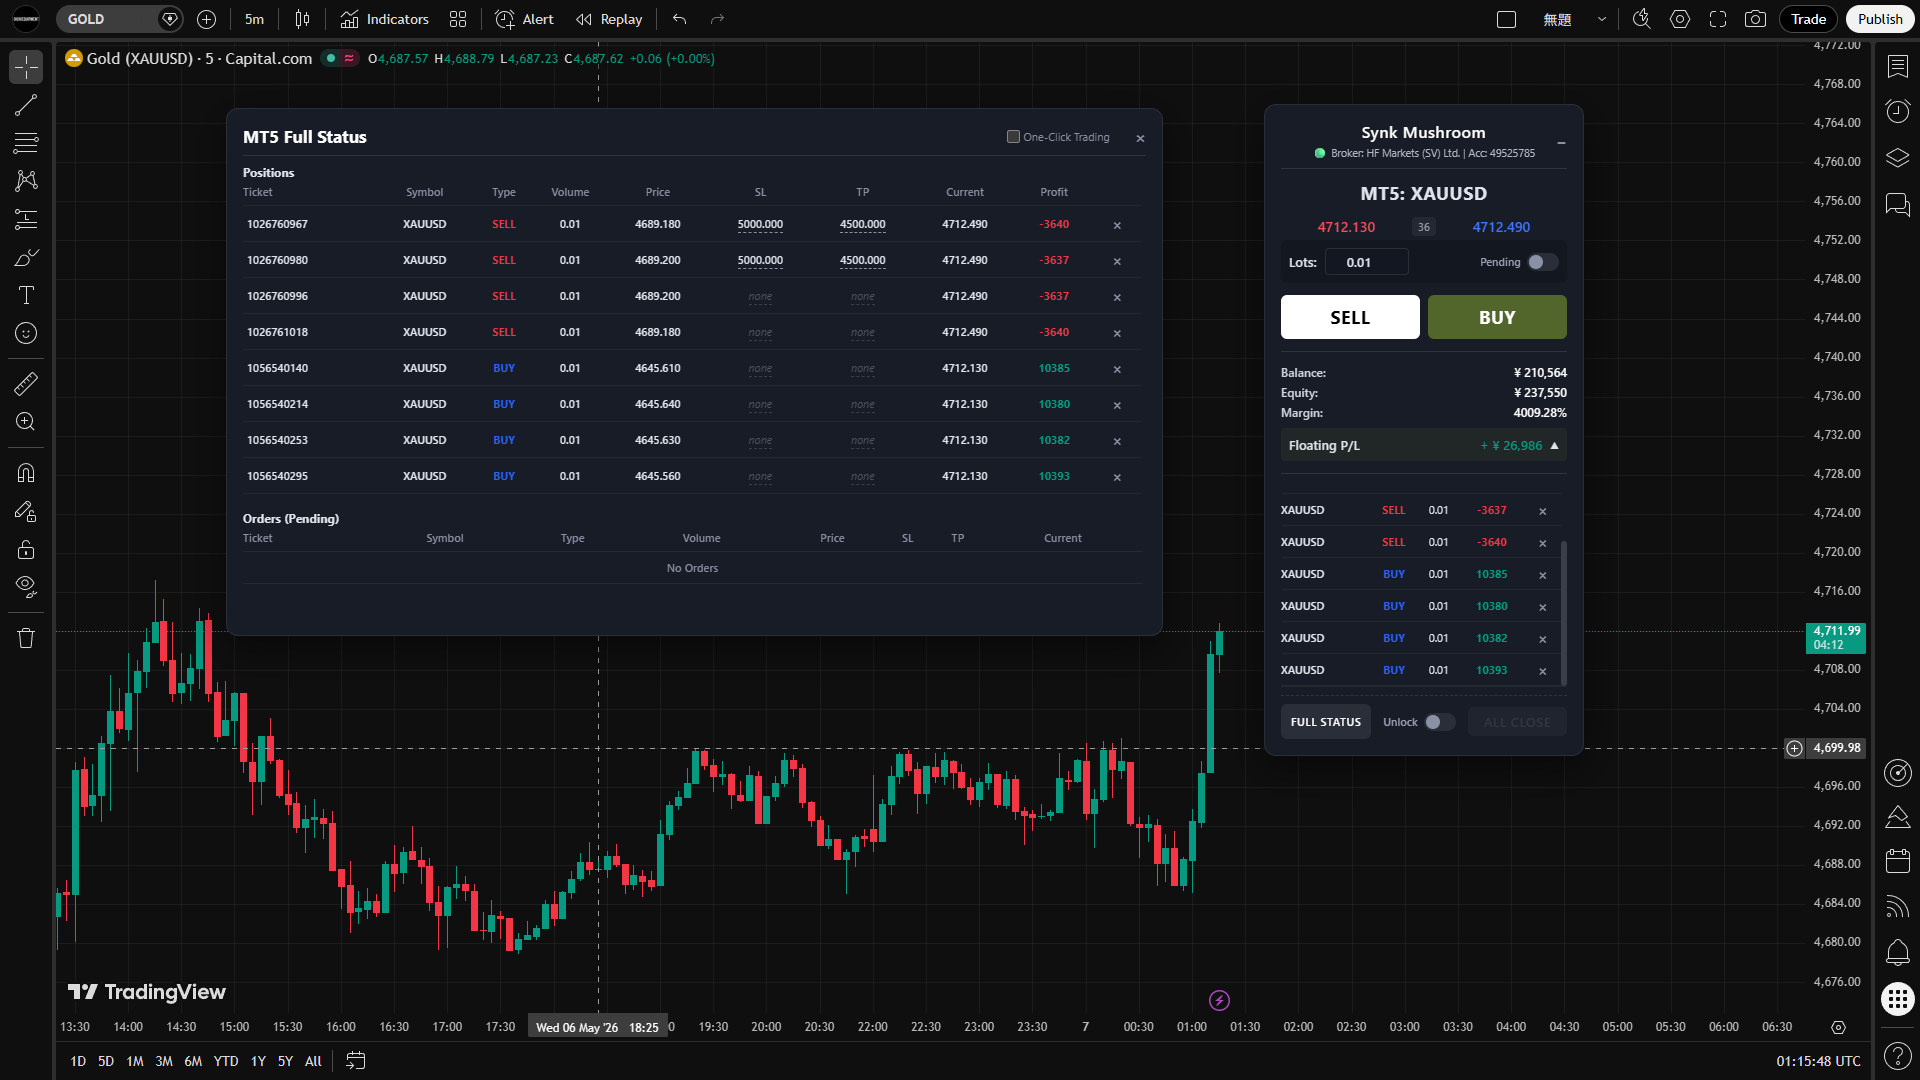Click the white SELL button

[x=1350, y=317]
